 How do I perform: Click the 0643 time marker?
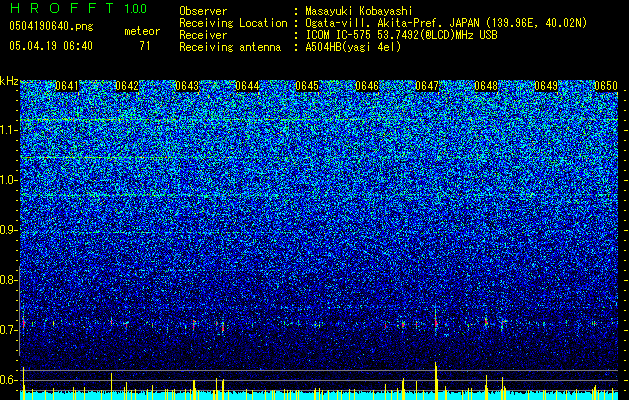[x=187, y=86]
